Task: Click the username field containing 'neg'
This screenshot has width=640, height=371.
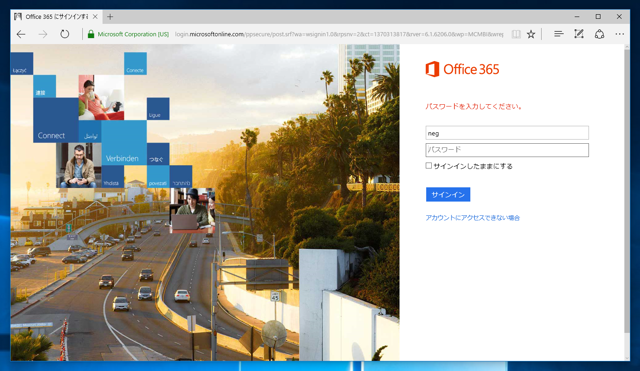Action: [x=507, y=133]
